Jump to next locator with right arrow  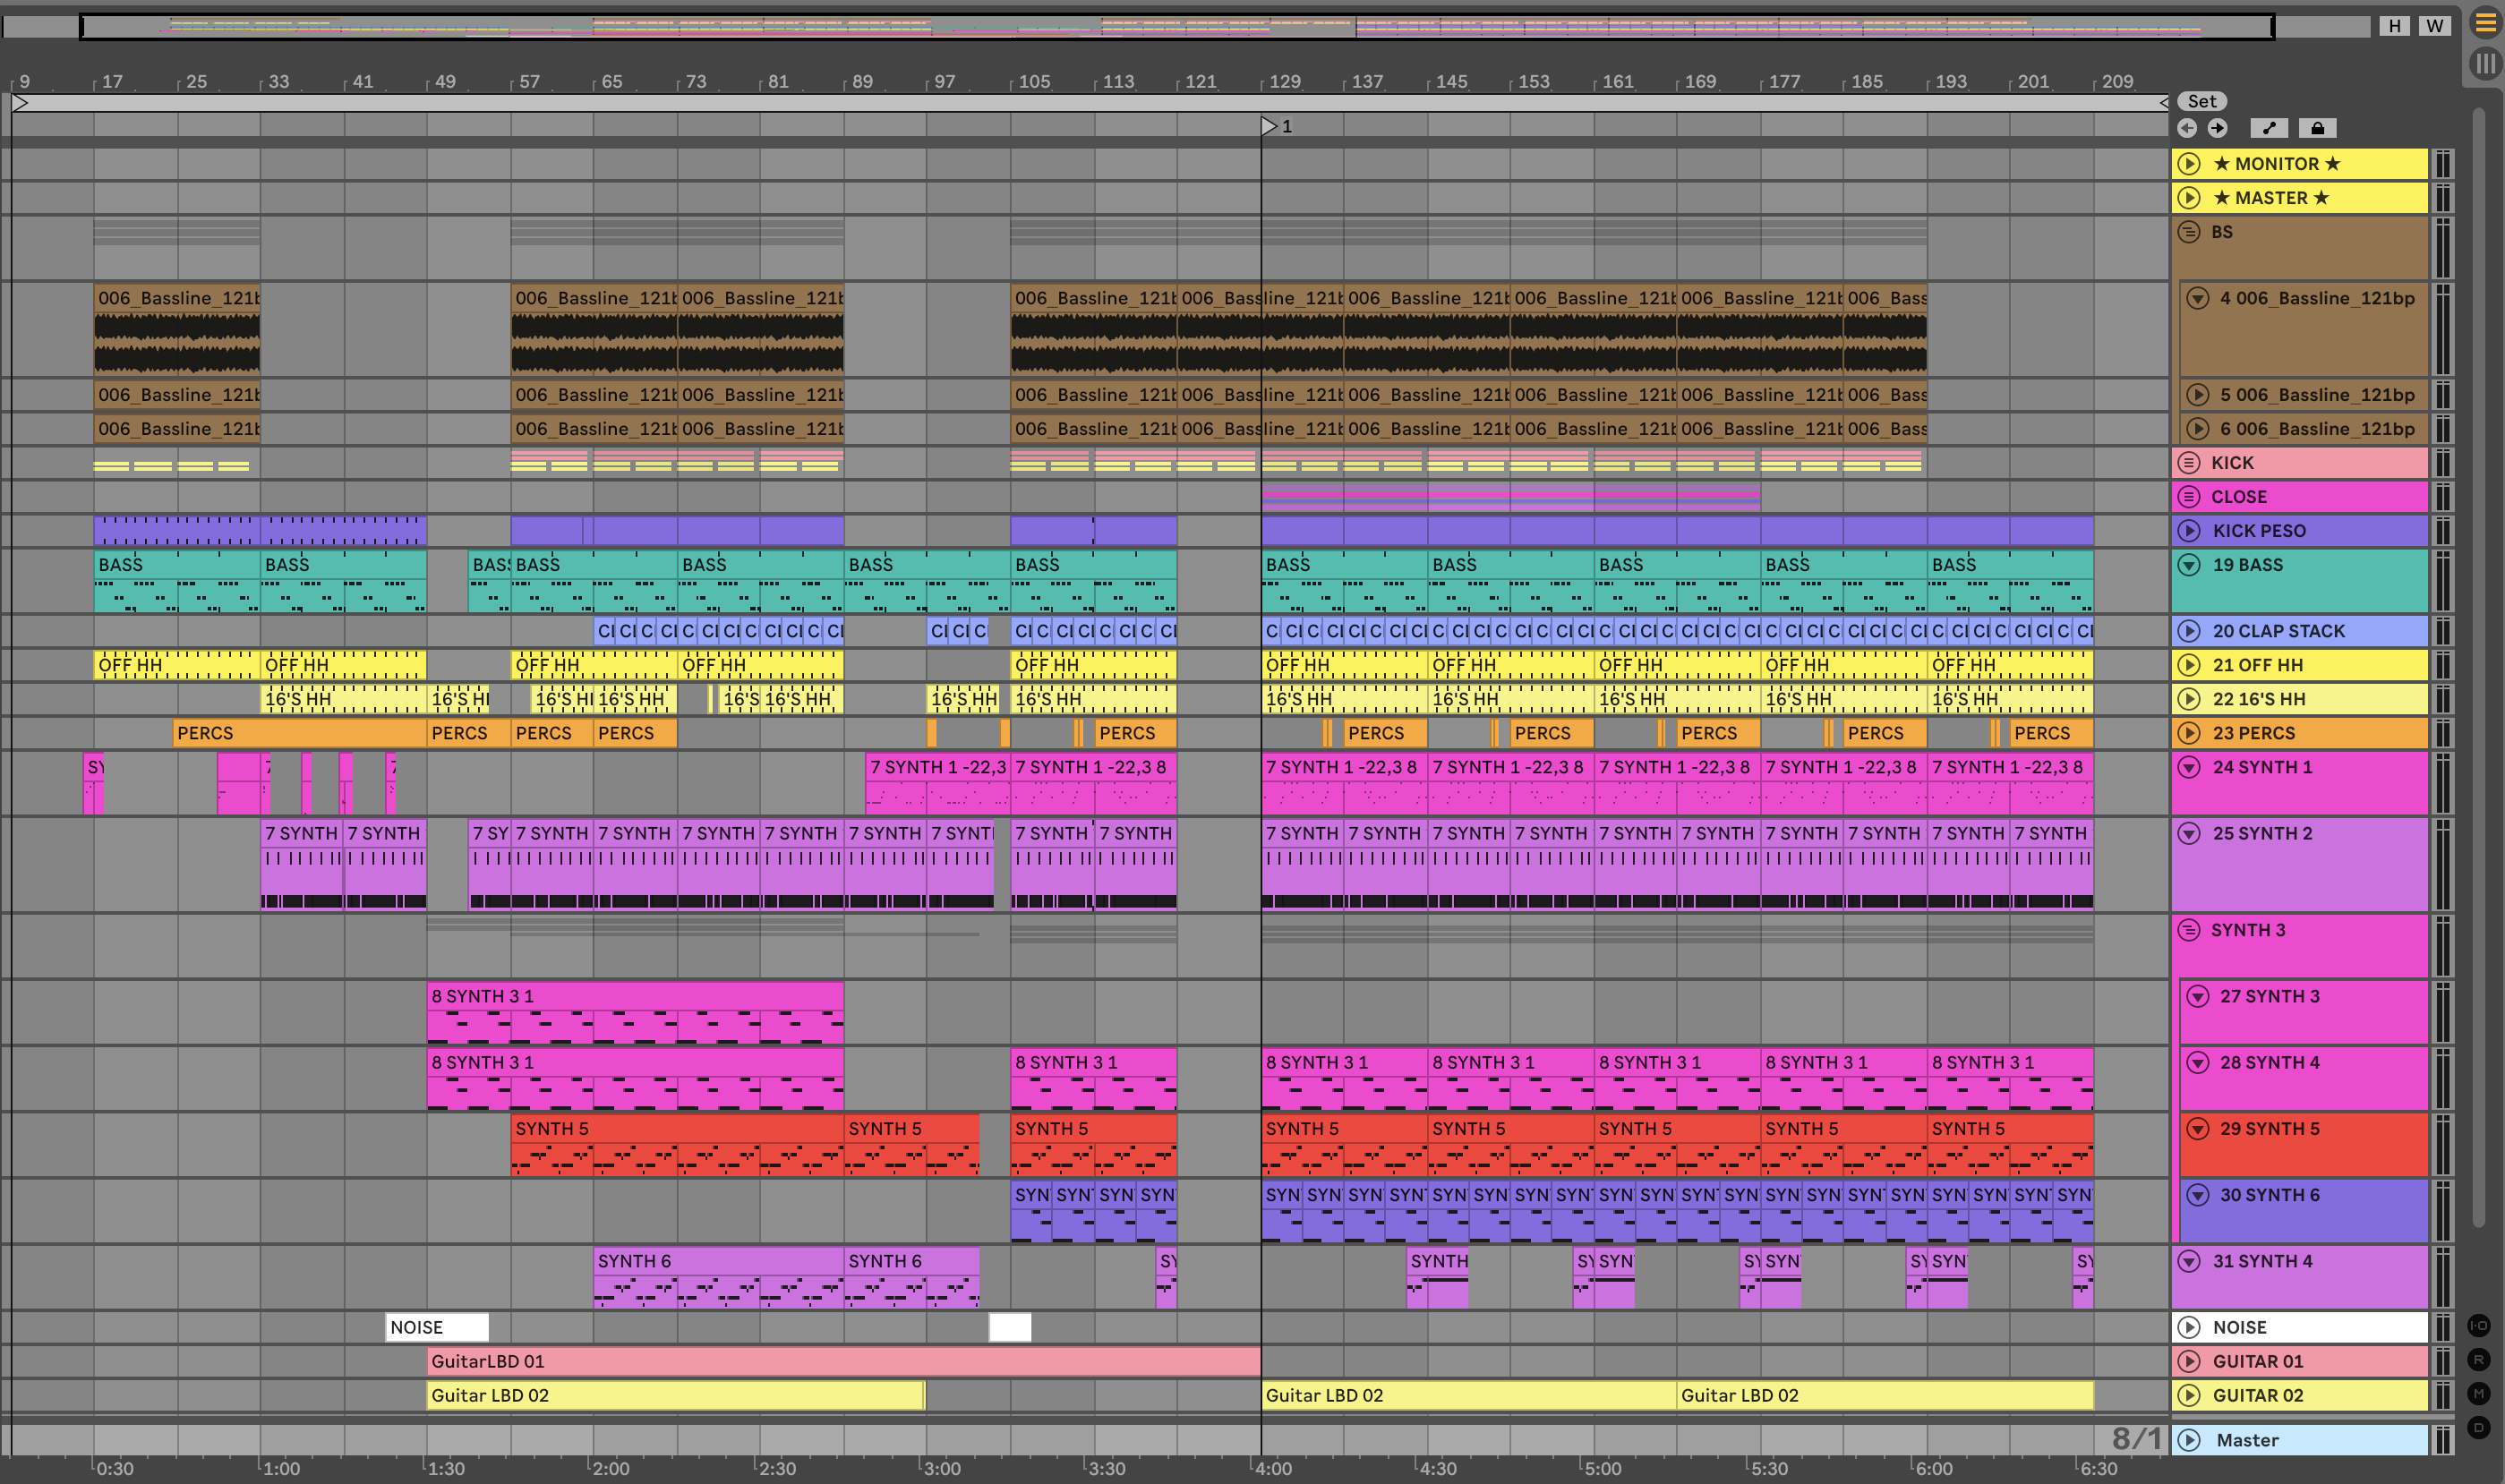coord(2217,128)
